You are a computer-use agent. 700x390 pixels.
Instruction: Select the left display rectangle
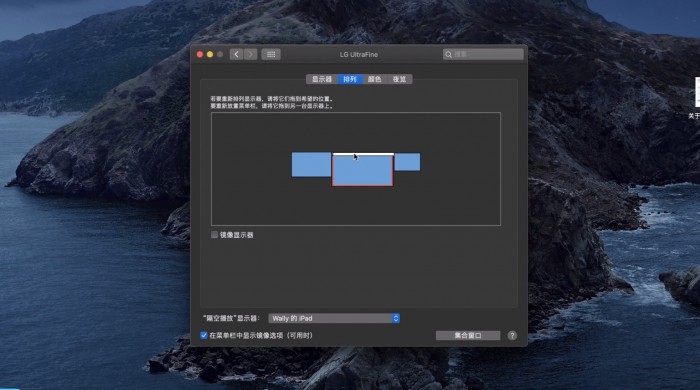[x=311, y=165]
